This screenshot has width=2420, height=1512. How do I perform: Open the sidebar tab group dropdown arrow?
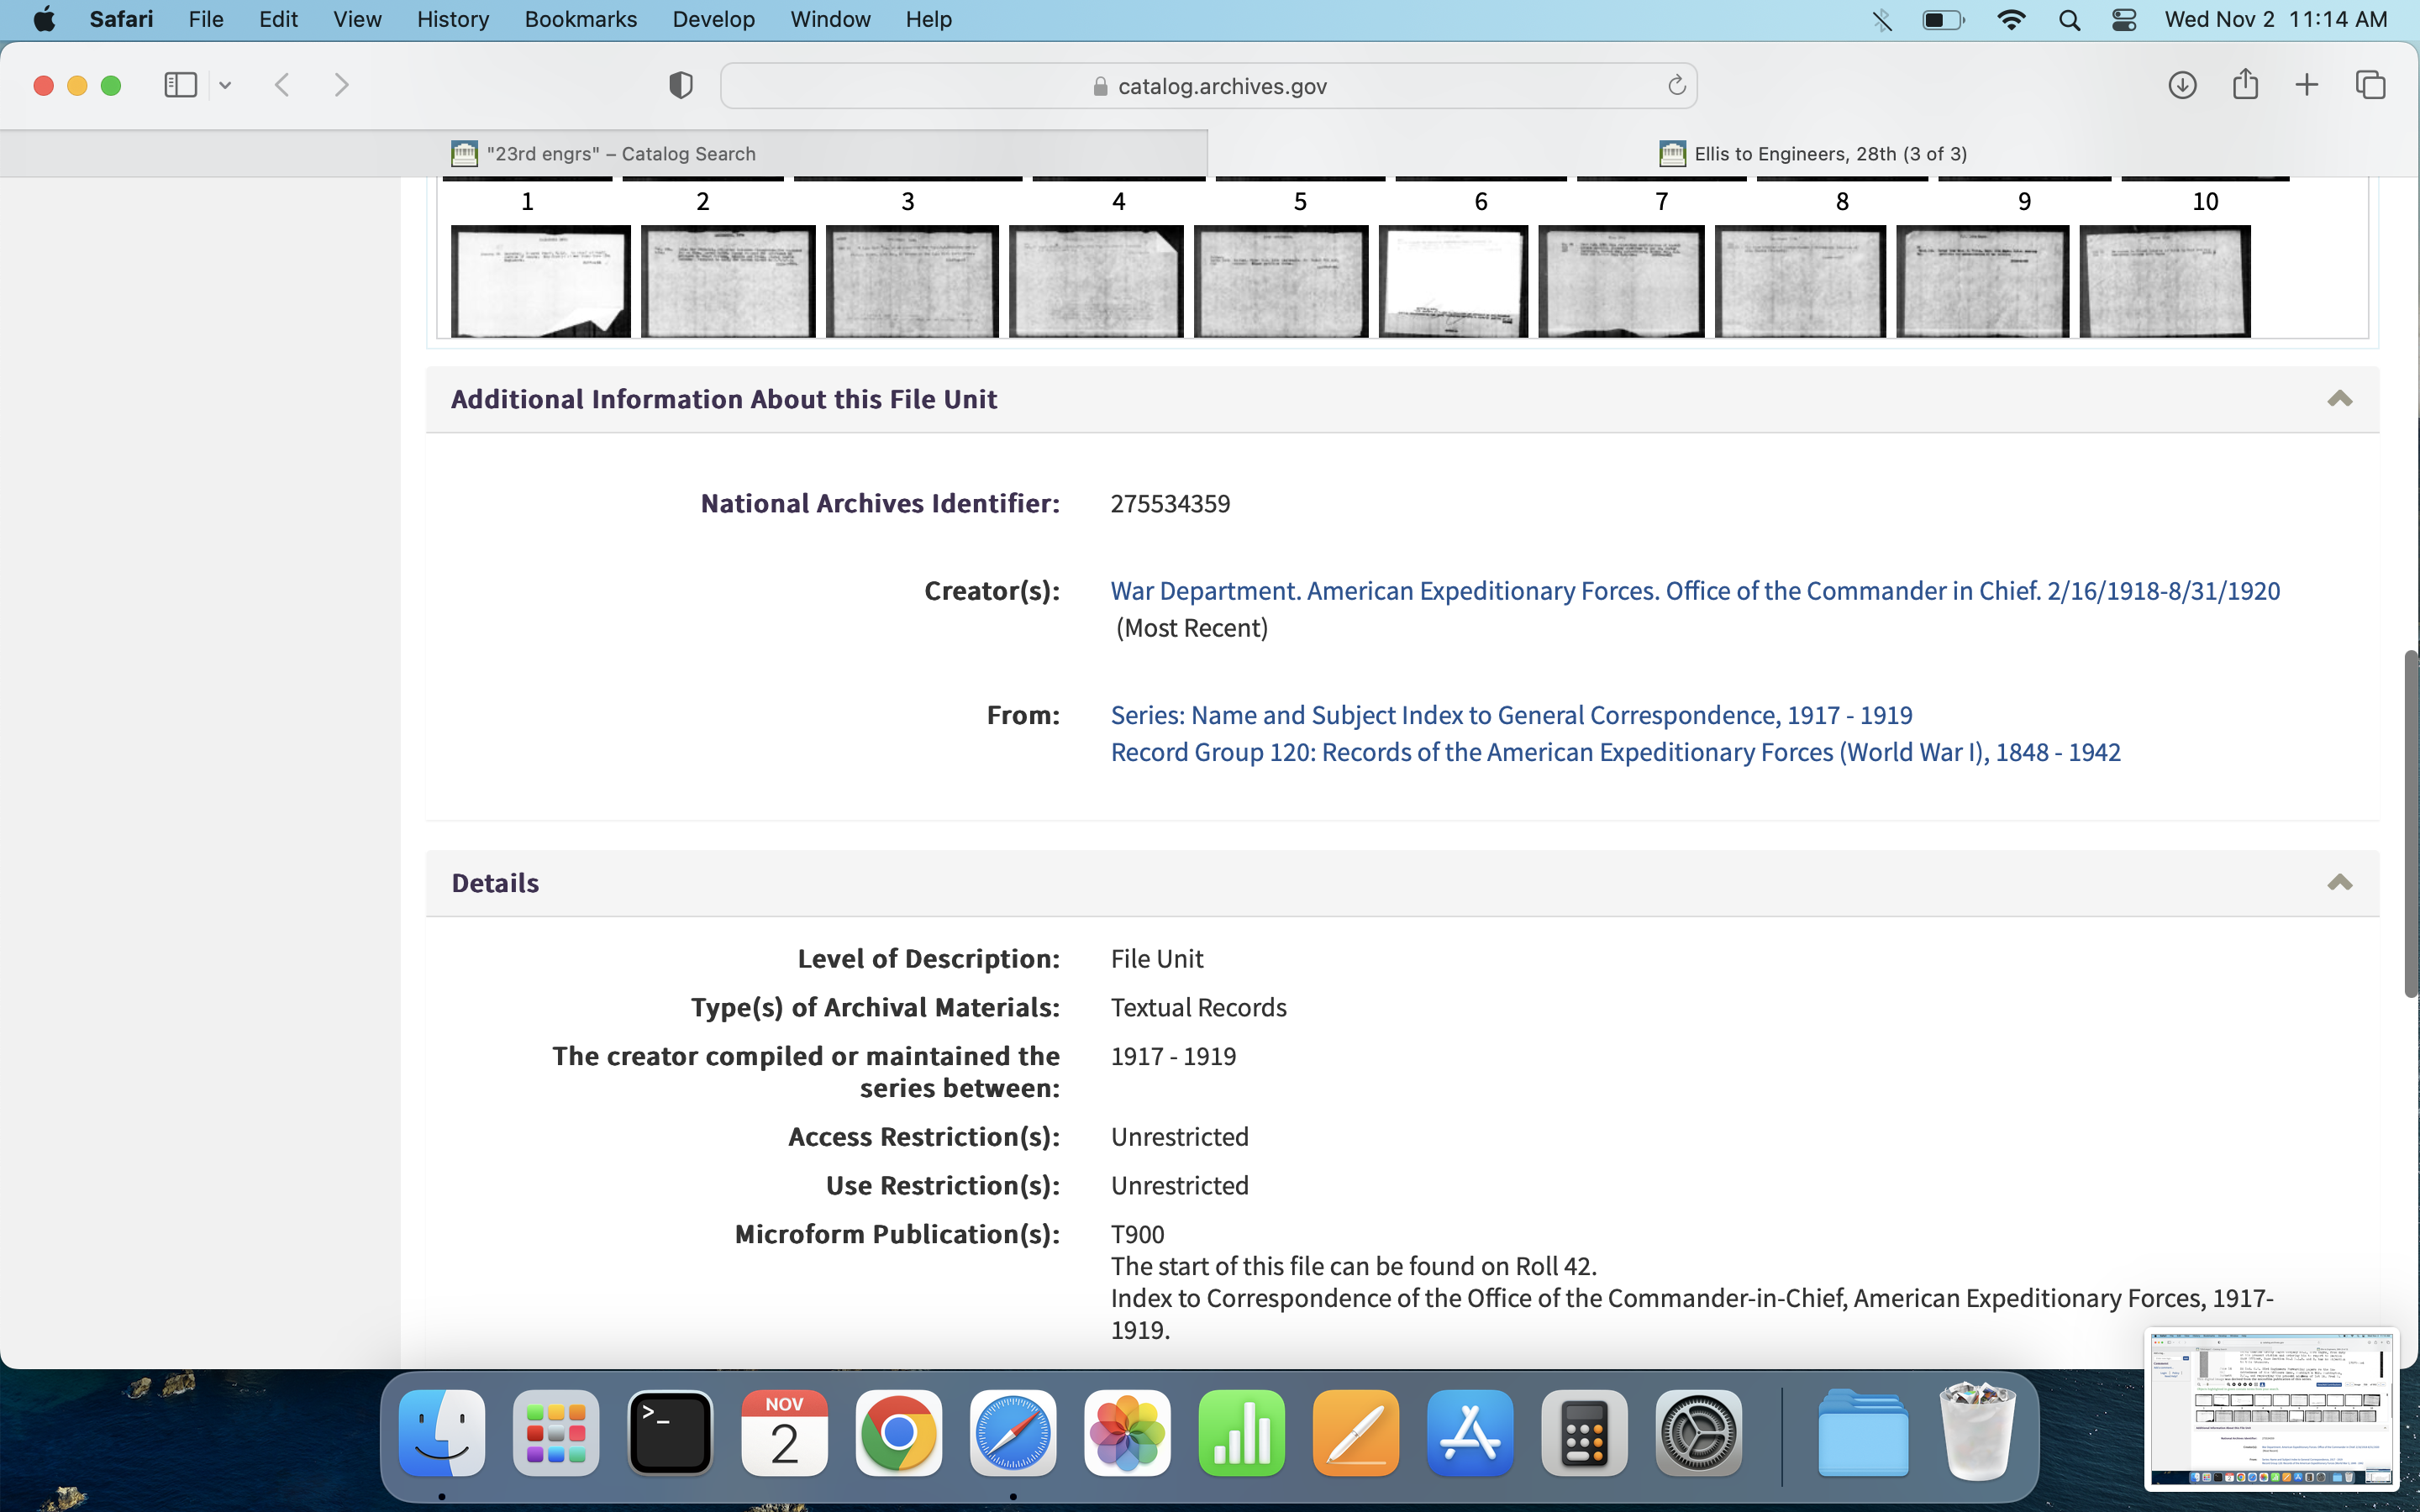pyautogui.click(x=225, y=86)
